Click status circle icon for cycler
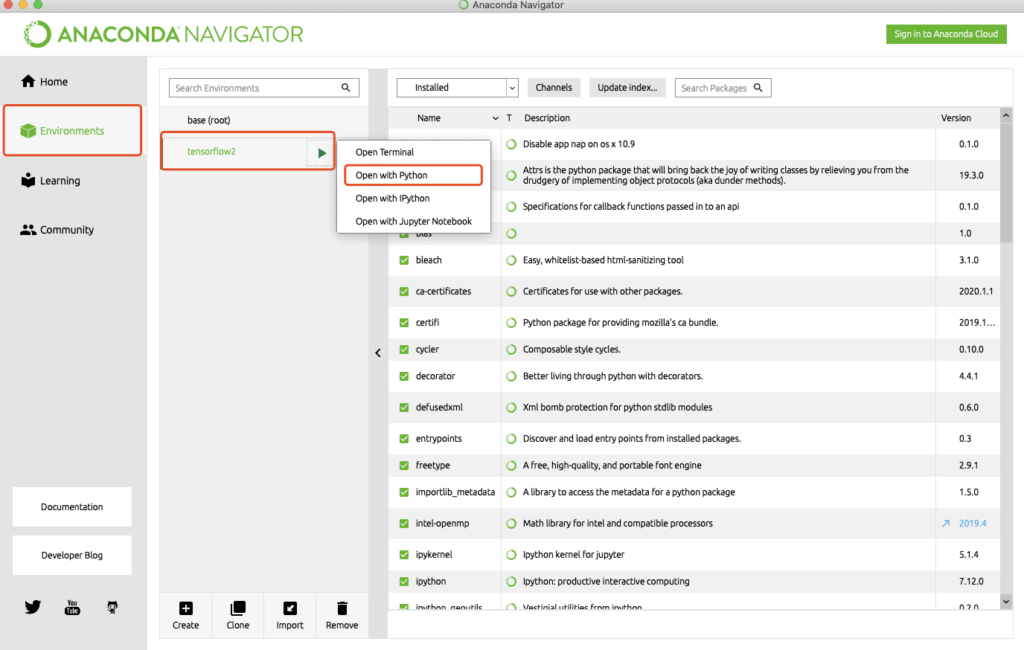 click(511, 349)
